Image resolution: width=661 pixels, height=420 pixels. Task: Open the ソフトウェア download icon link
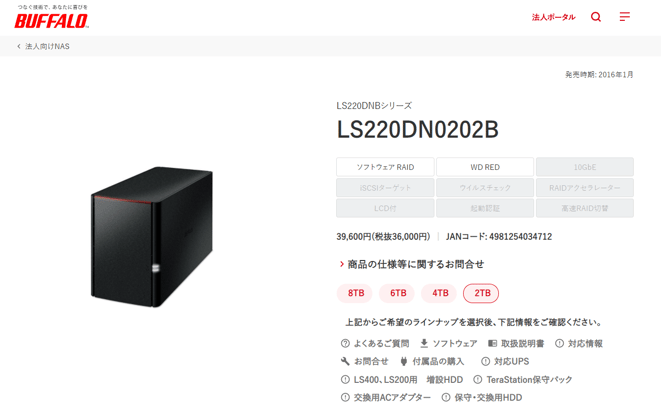(x=424, y=343)
